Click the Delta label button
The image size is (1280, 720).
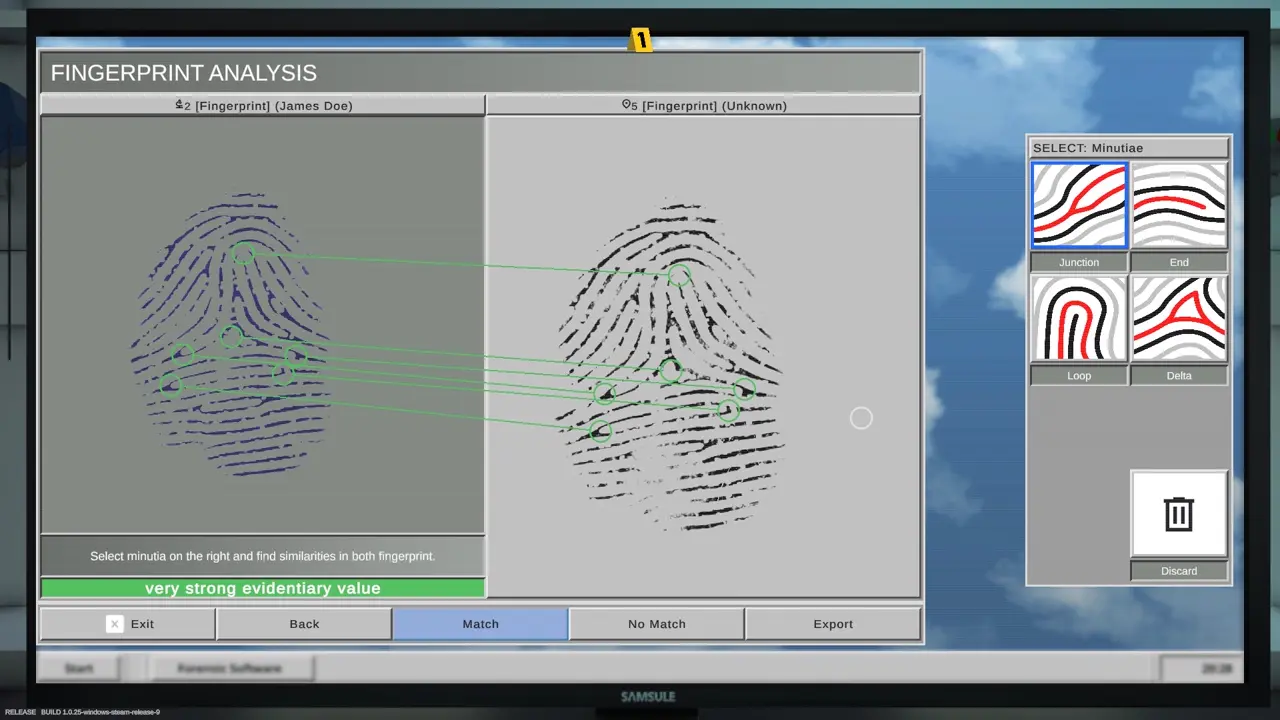pyautogui.click(x=1179, y=376)
